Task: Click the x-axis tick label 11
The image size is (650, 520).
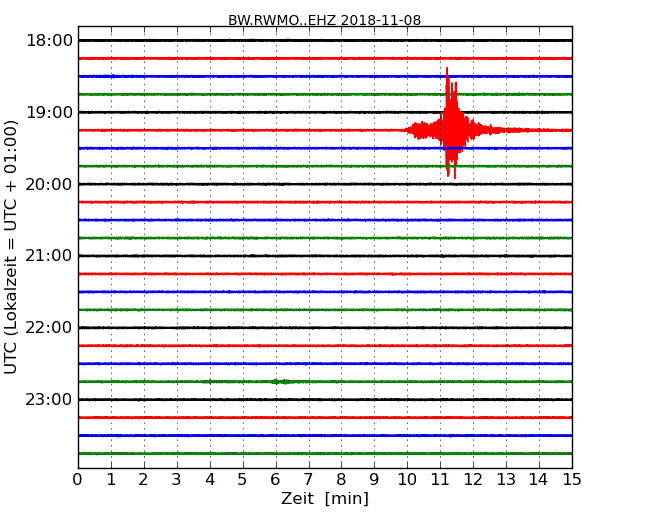Action: coord(440,479)
